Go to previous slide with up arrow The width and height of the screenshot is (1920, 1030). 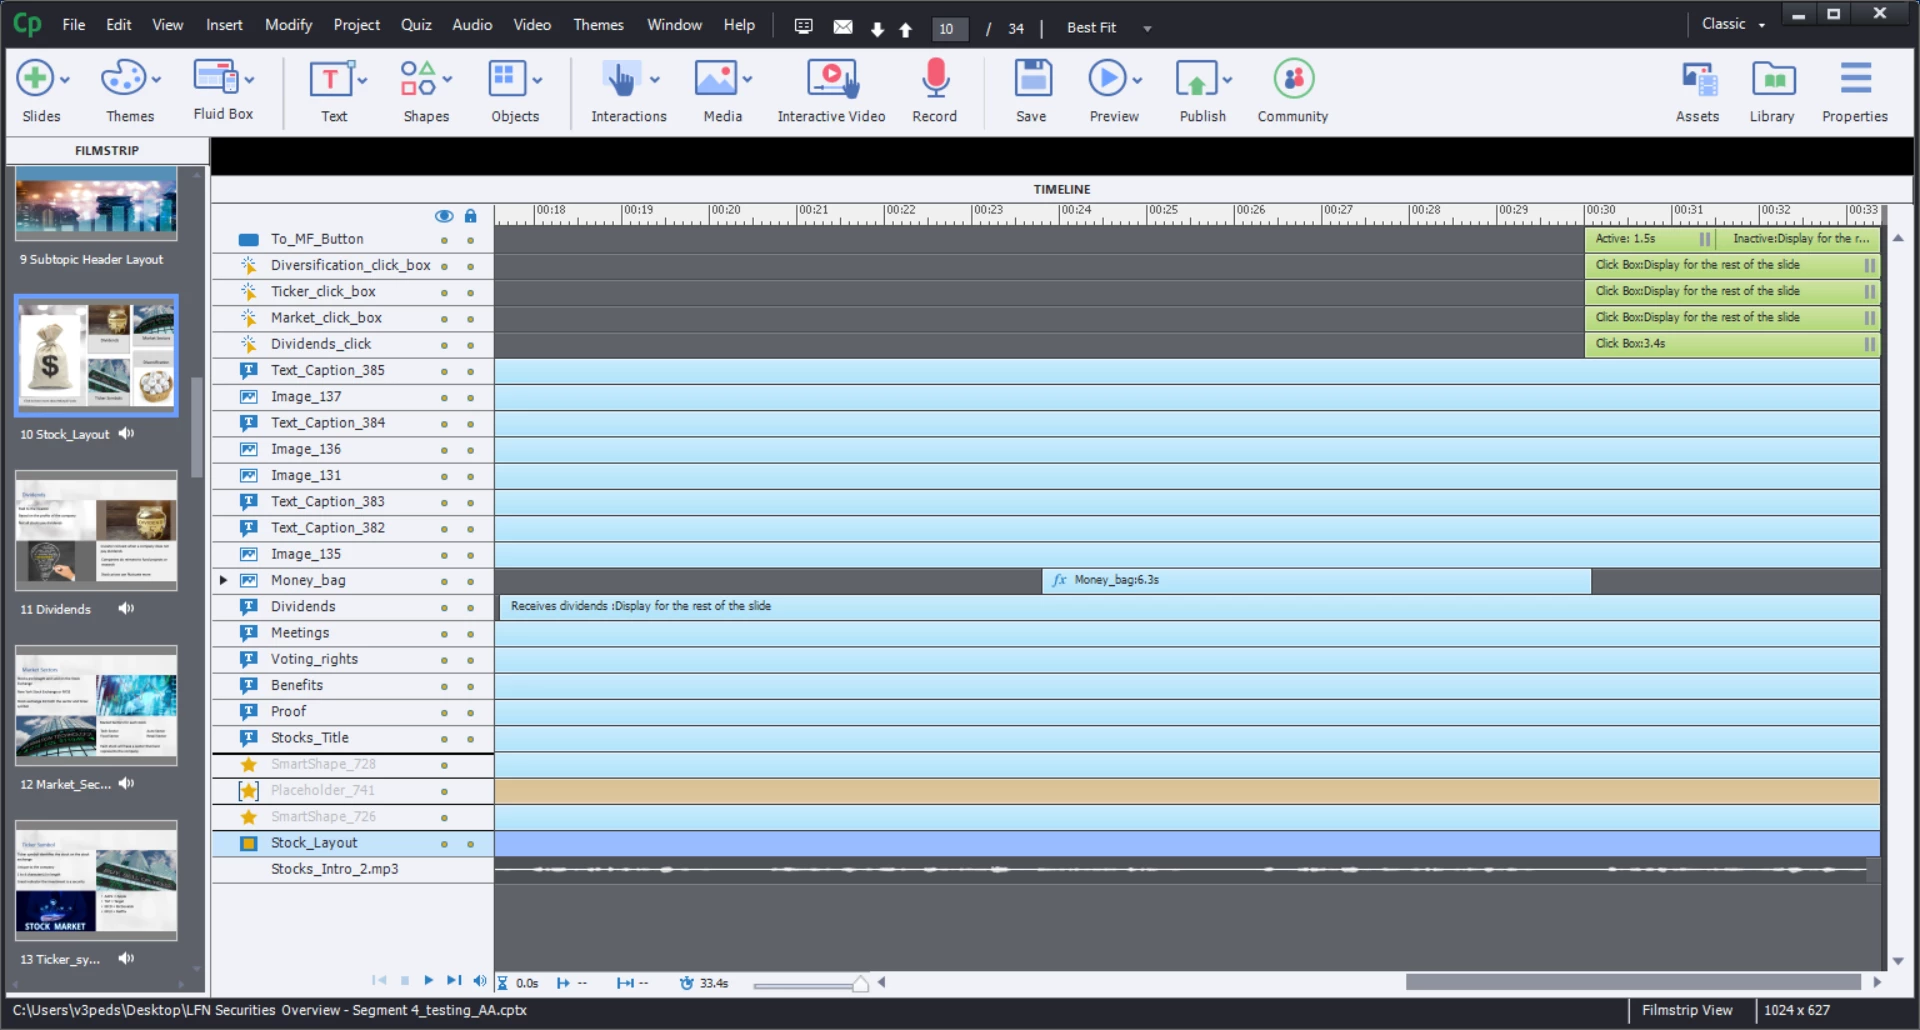coord(905,29)
